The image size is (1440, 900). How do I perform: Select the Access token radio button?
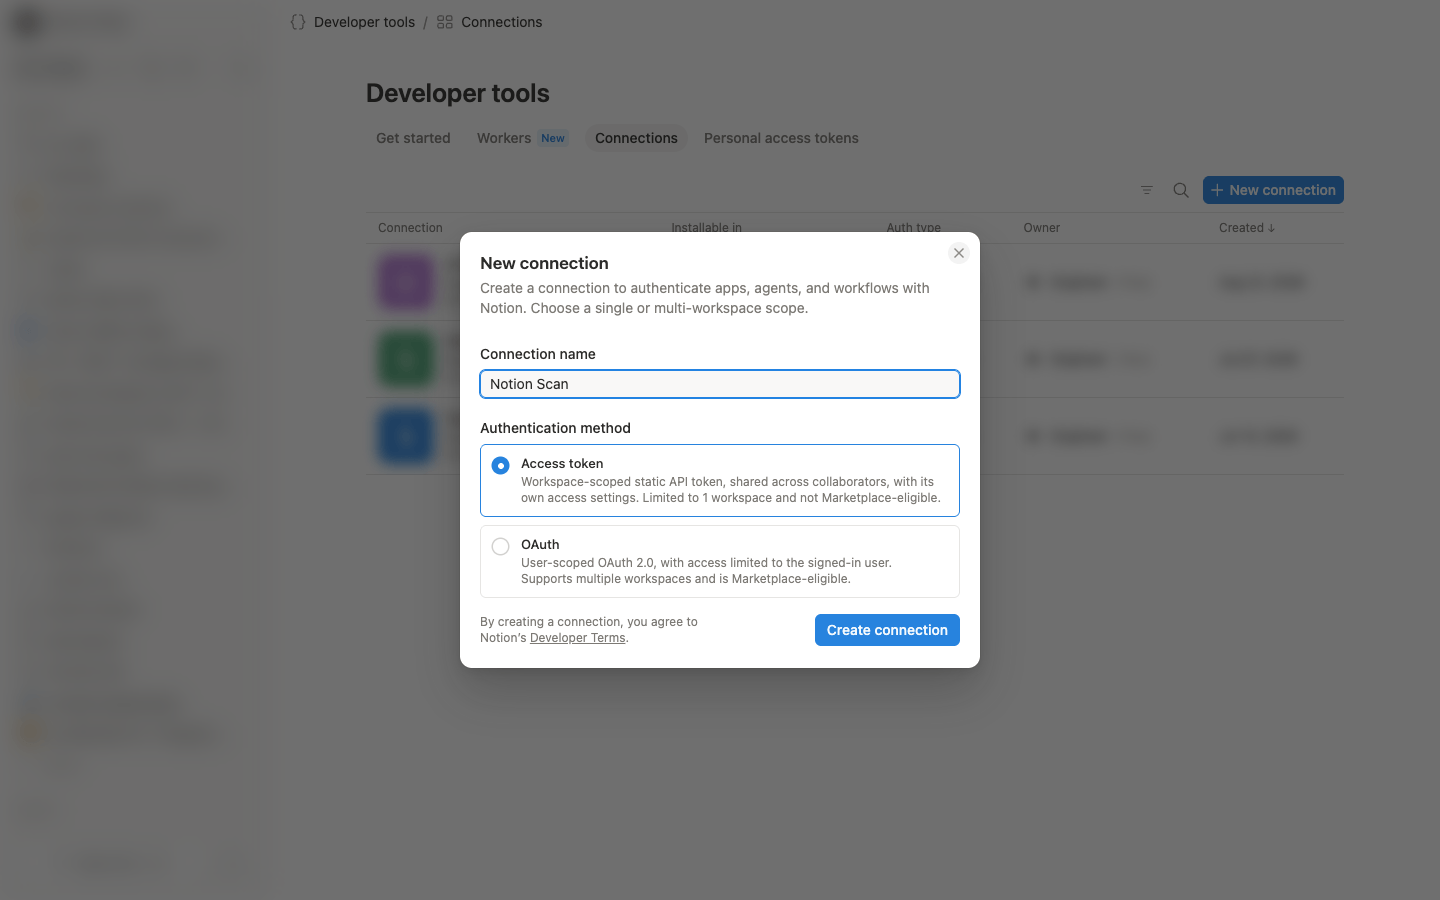[x=501, y=465]
